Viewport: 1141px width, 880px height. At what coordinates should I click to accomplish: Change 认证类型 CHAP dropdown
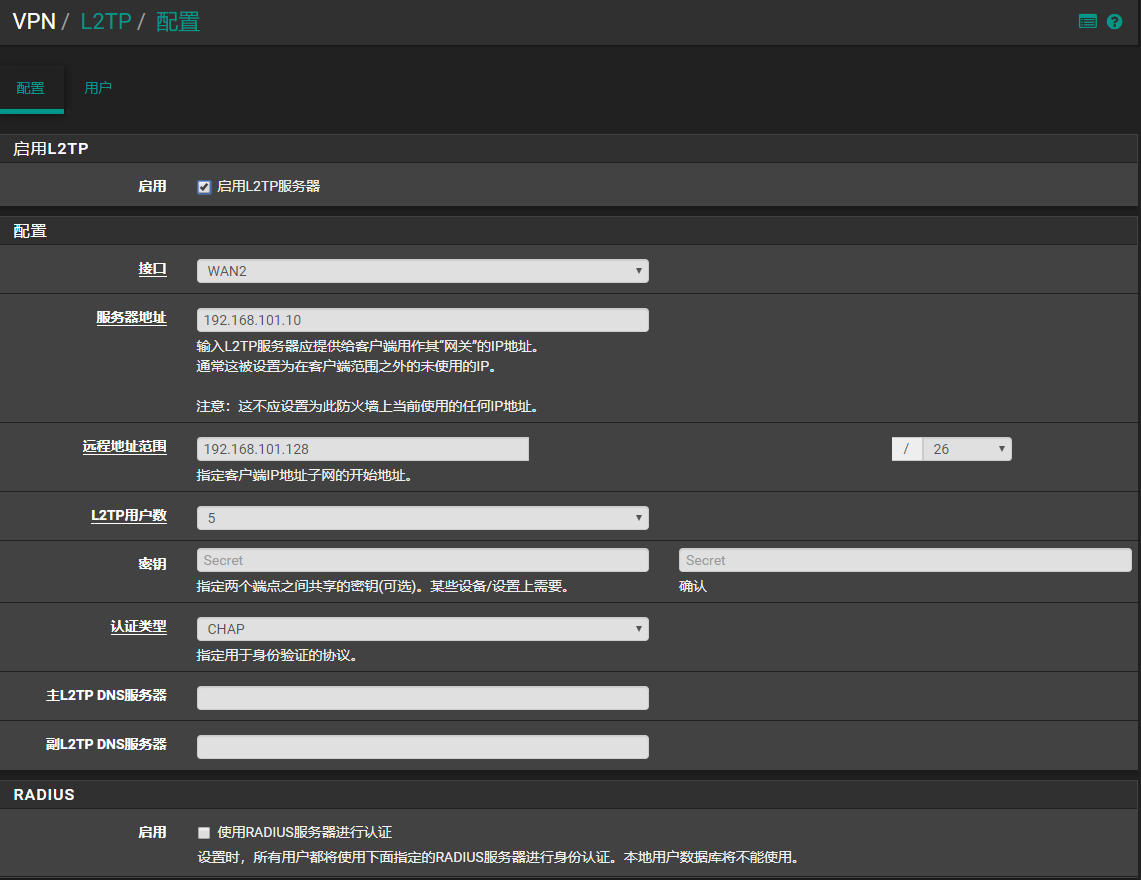coord(422,629)
